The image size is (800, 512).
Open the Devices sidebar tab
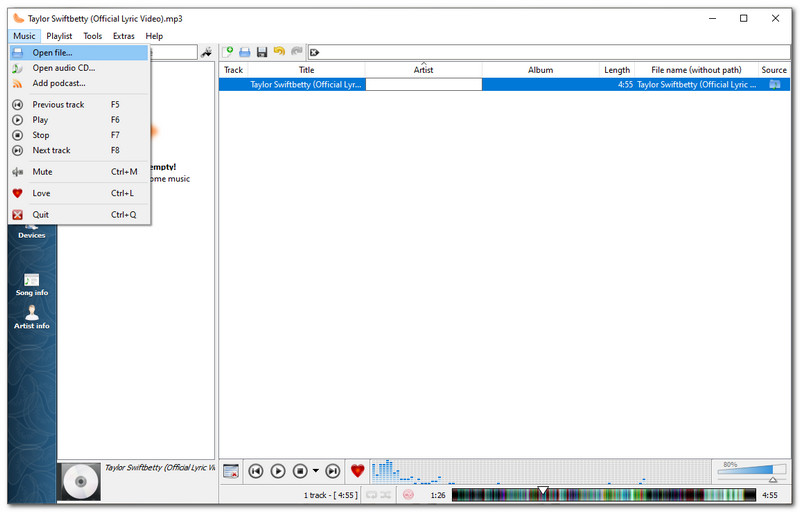32,231
